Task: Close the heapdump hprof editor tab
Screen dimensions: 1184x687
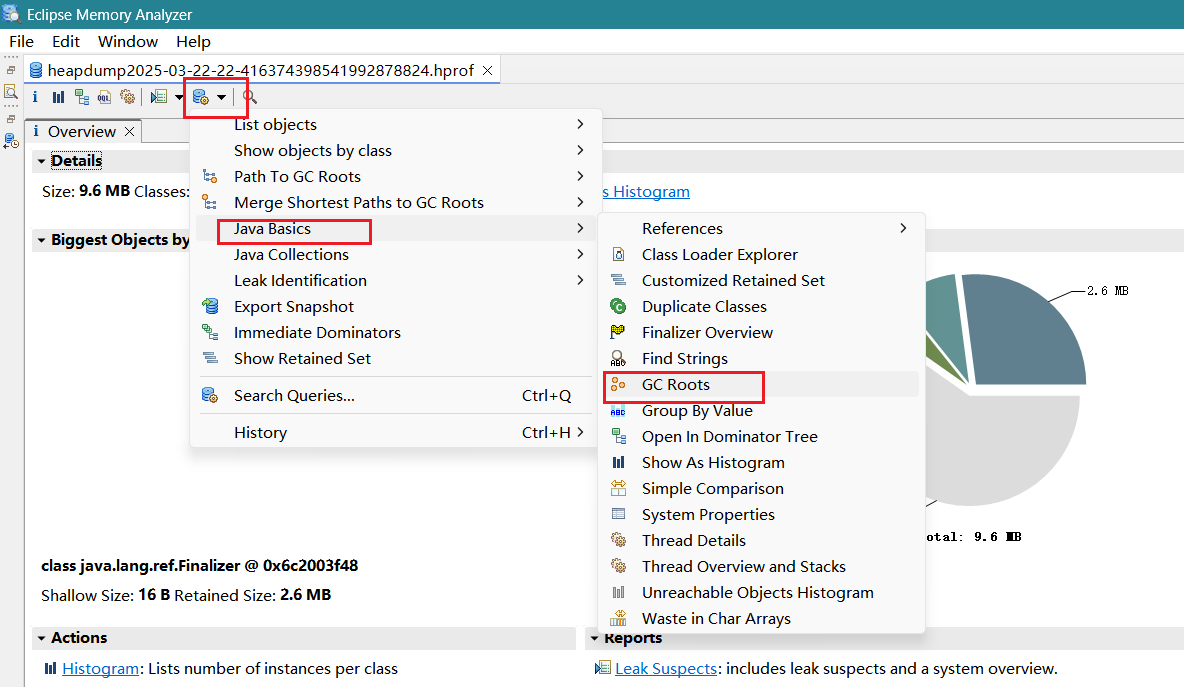Action: pos(488,70)
